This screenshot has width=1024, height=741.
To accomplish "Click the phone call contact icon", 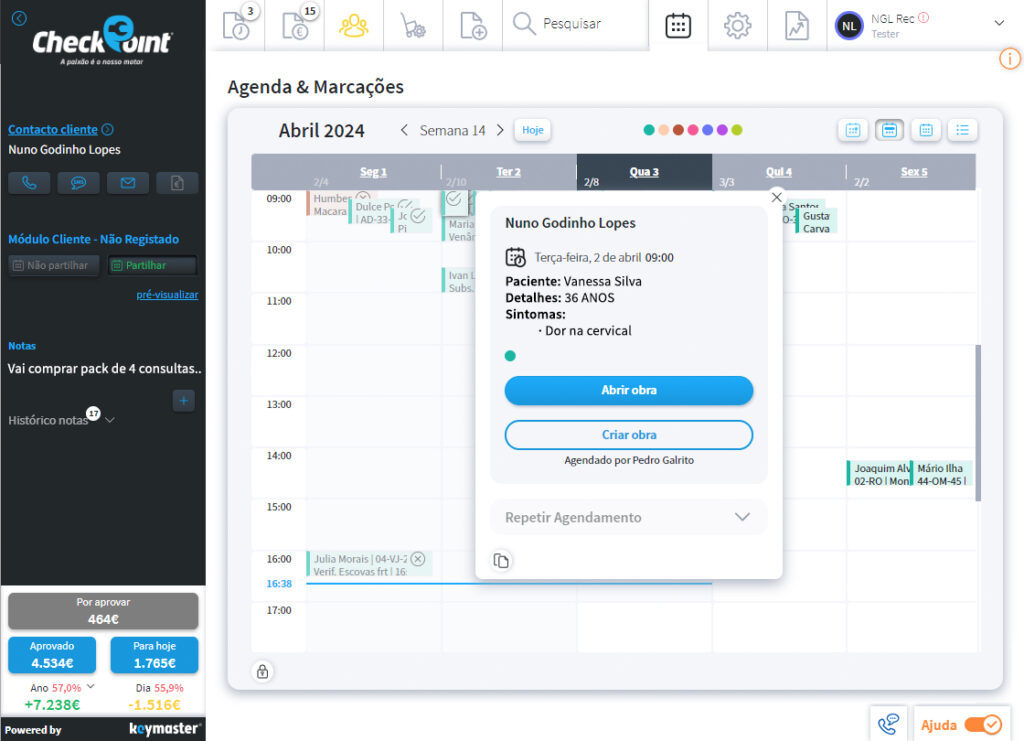I will pyautogui.click(x=29, y=183).
